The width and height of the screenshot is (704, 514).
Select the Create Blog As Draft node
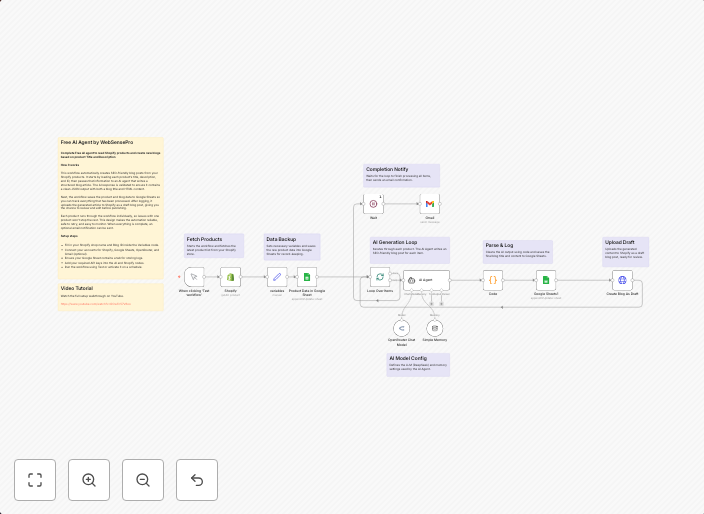[x=622, y=280]
